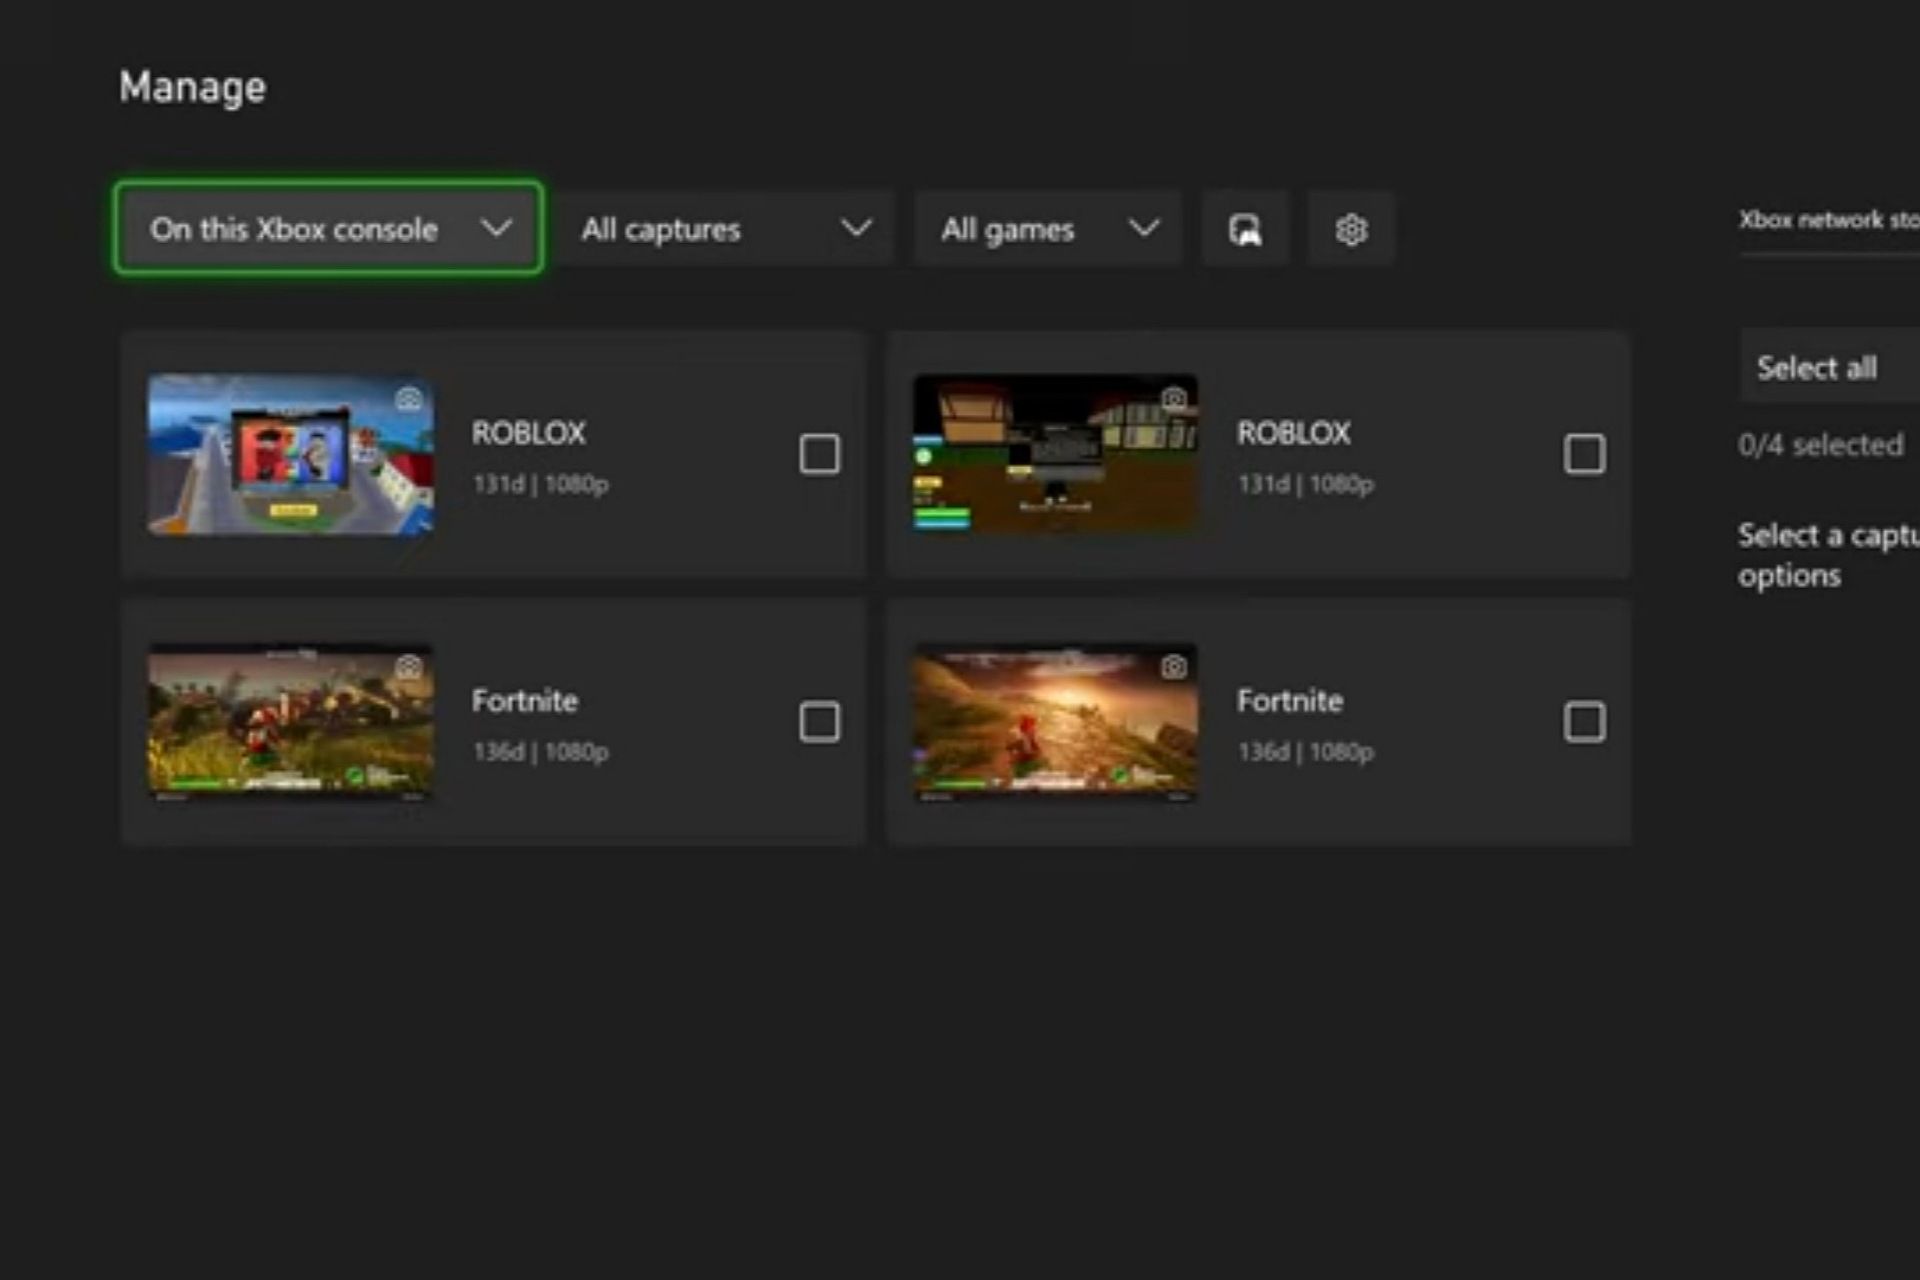The height and width of the screenshot is (1280, 1920).
Task: Tick the second ROBLOX capture checkbox
Action: point(1584,454)
